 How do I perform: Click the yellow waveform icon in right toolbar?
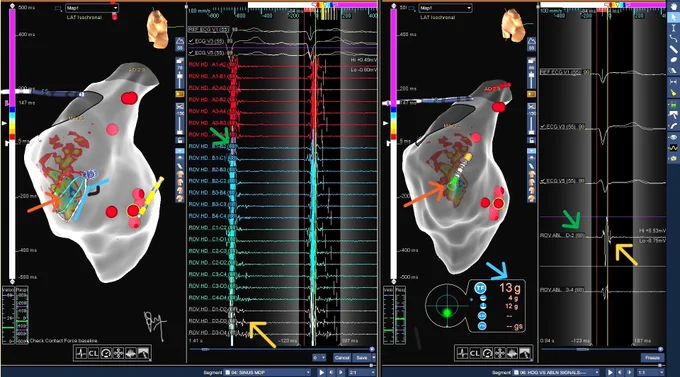point(673,148)
